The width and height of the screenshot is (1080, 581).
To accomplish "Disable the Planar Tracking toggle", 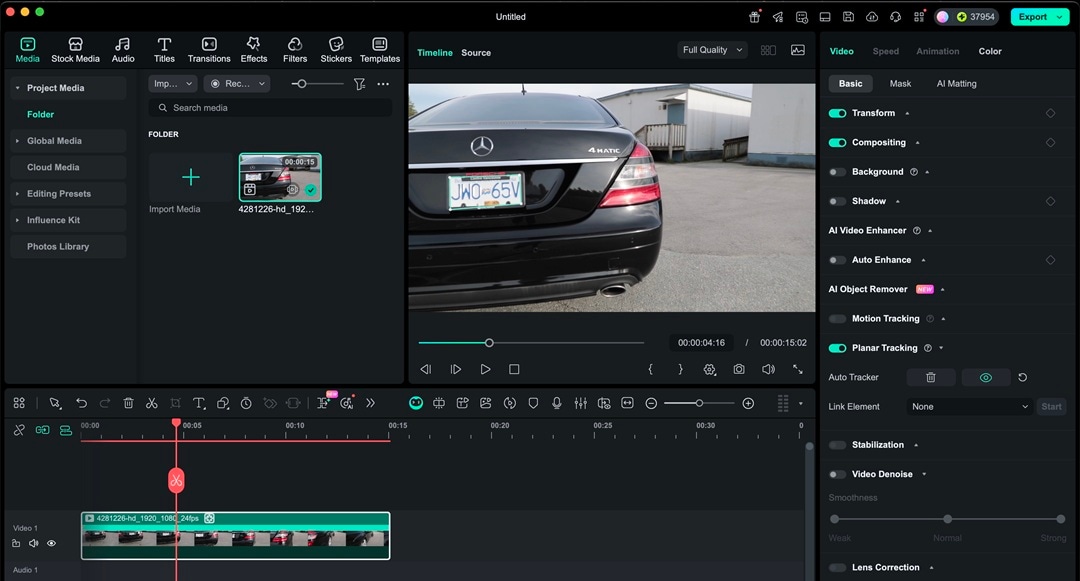I will [x=837, y=348].
